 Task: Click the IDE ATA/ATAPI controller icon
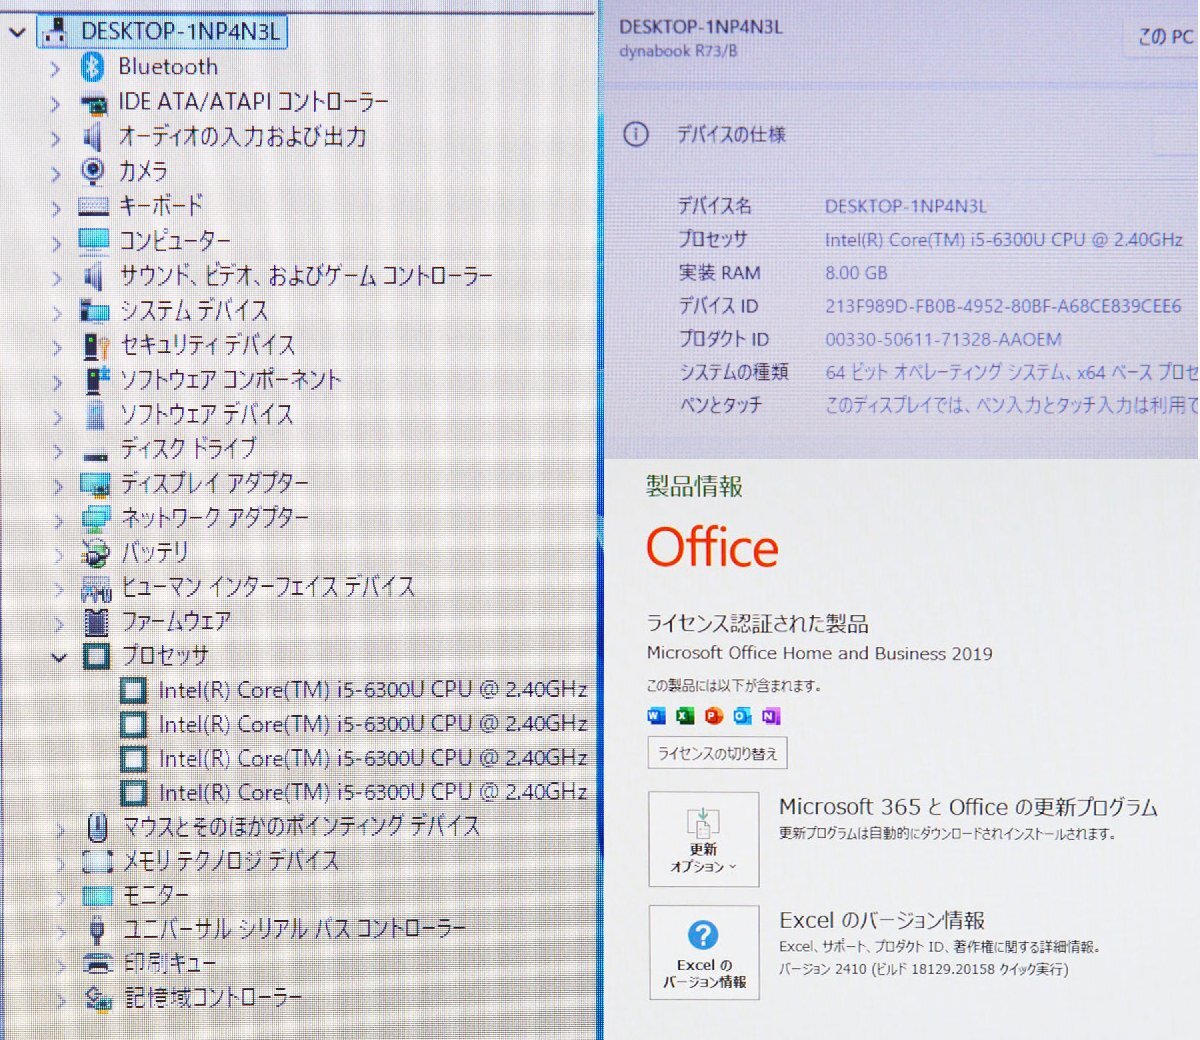pos(94,103)
